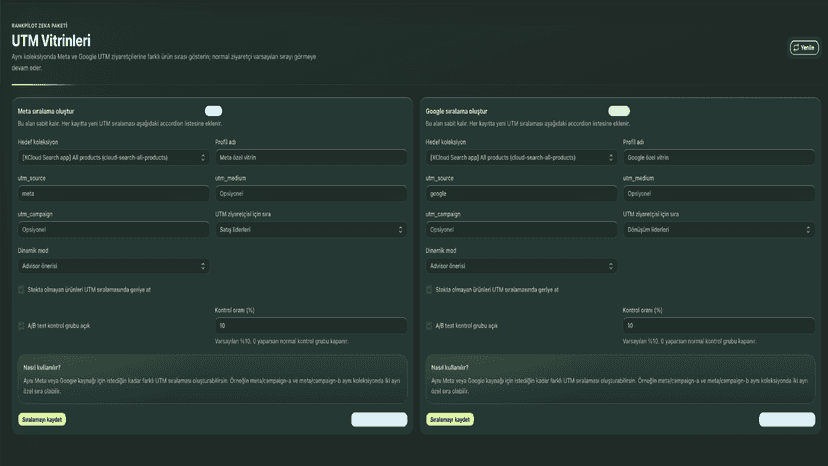Check Meta A/B test kontrol grubu açık
828x466 pixels.
[x=21, y=326]
